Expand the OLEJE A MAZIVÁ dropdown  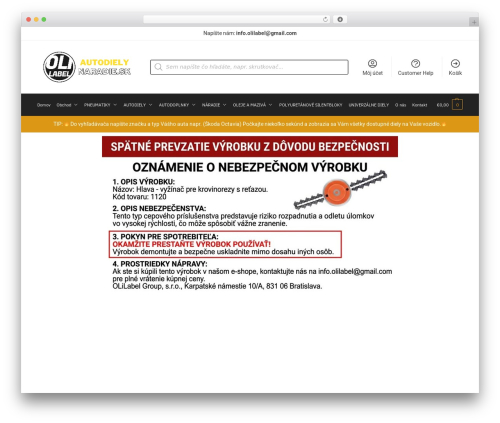pyautogui.click(x=252, y=105)
